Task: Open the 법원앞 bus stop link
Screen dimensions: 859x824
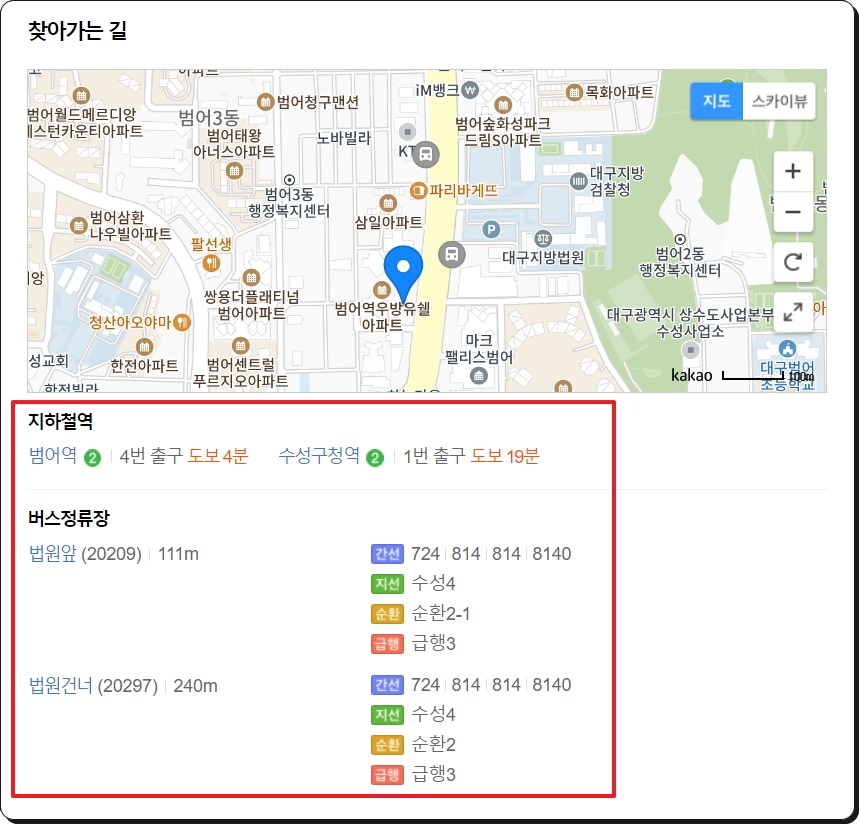Action: (x=53, y=554)
